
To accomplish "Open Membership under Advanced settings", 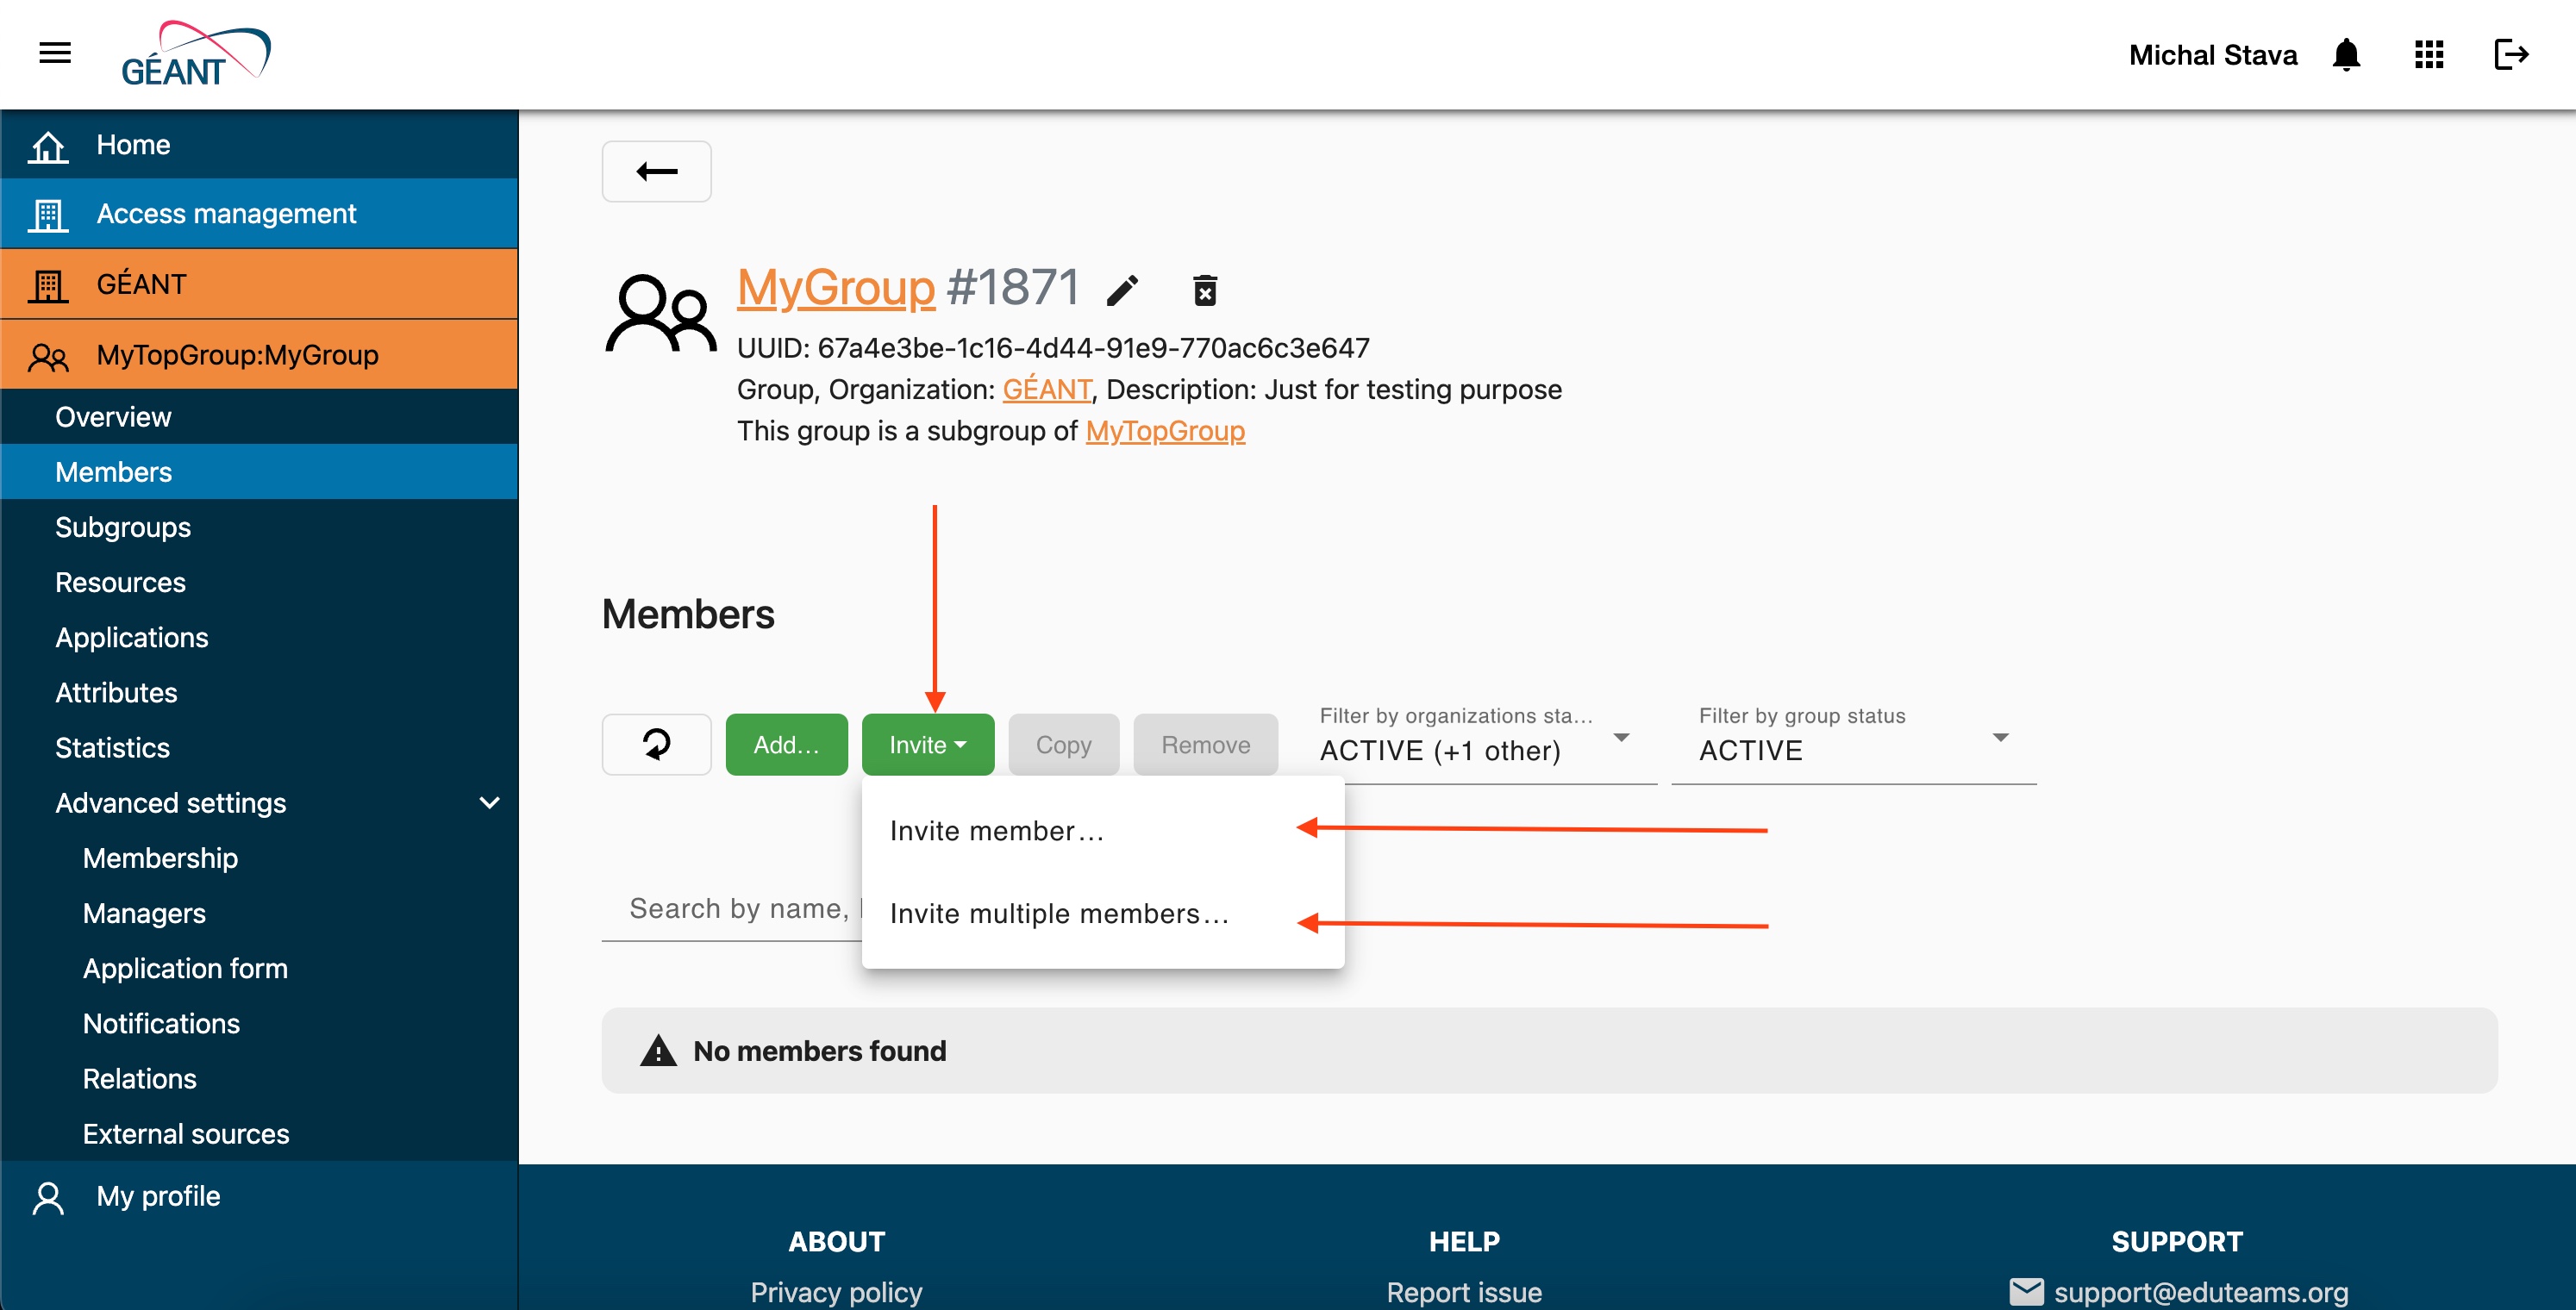I will coord(259,858).
